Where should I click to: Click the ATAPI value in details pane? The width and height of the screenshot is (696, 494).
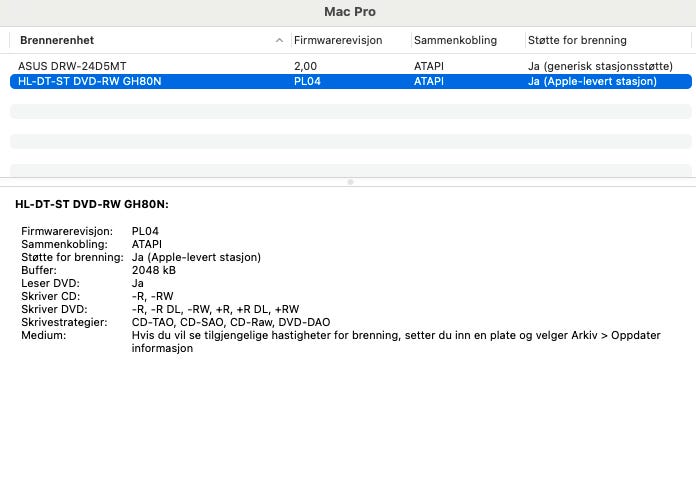(146, 244)
